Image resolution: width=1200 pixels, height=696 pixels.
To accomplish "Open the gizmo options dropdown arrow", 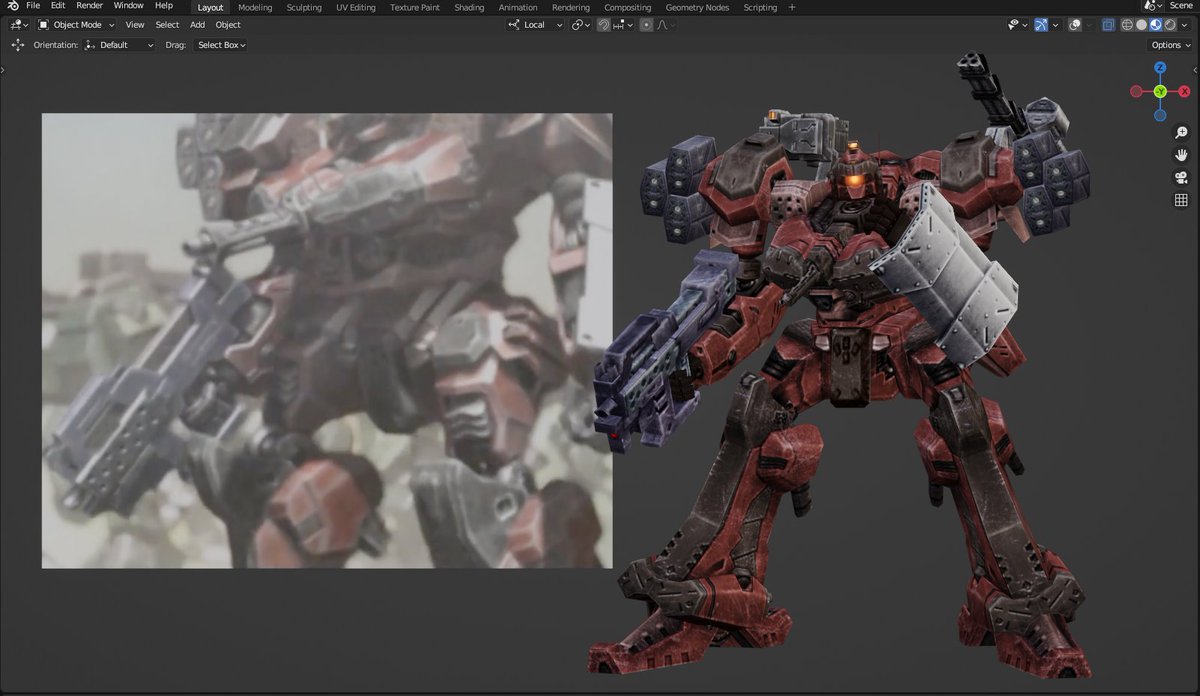I will point(1056,25).
